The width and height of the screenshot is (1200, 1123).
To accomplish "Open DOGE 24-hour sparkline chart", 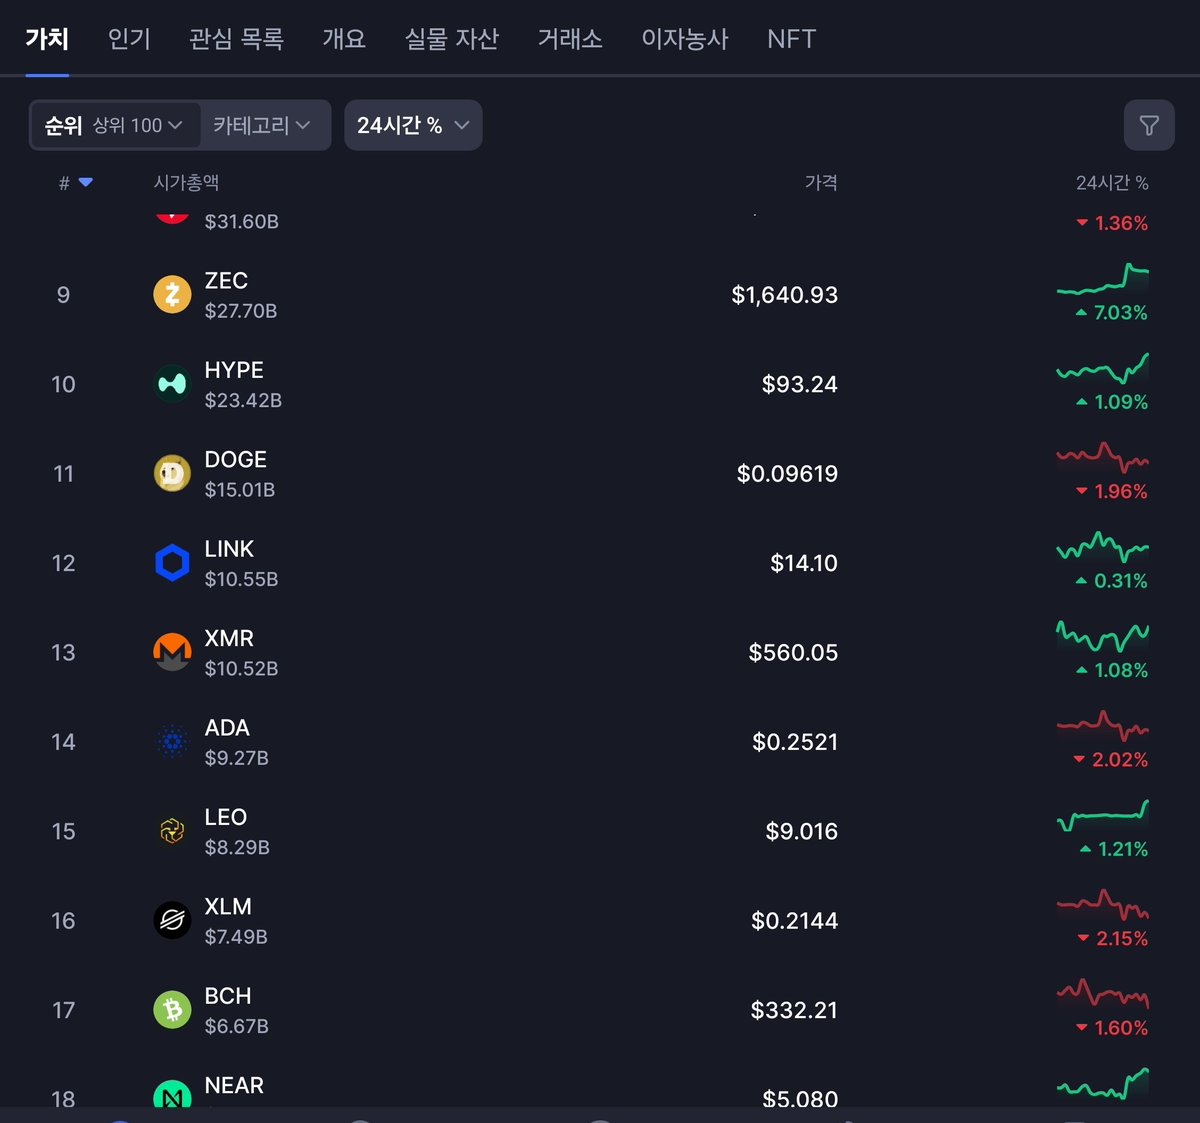I will pyautogui.click(x=1103, y=458).
